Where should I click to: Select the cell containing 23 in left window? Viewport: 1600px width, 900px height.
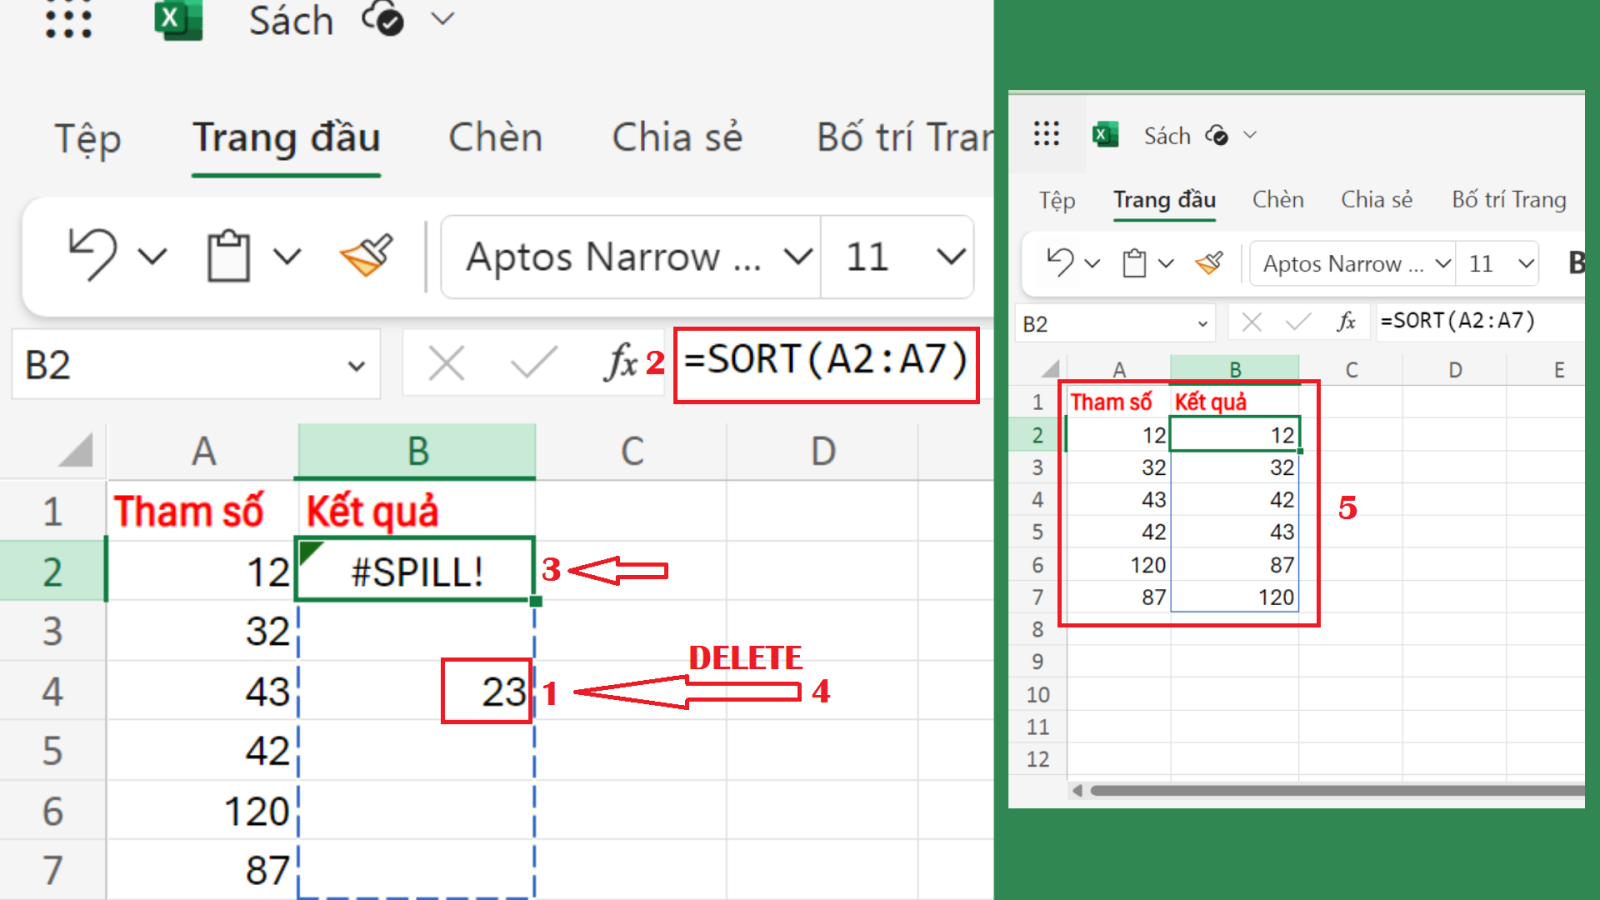(416, 691)
